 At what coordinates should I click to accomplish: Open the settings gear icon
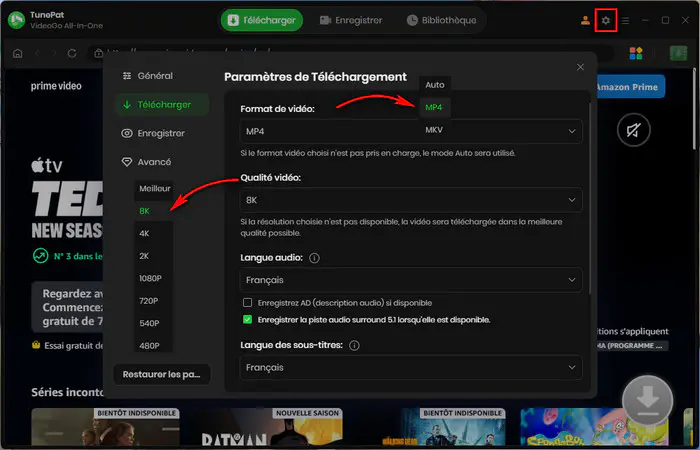coord(605,21)
